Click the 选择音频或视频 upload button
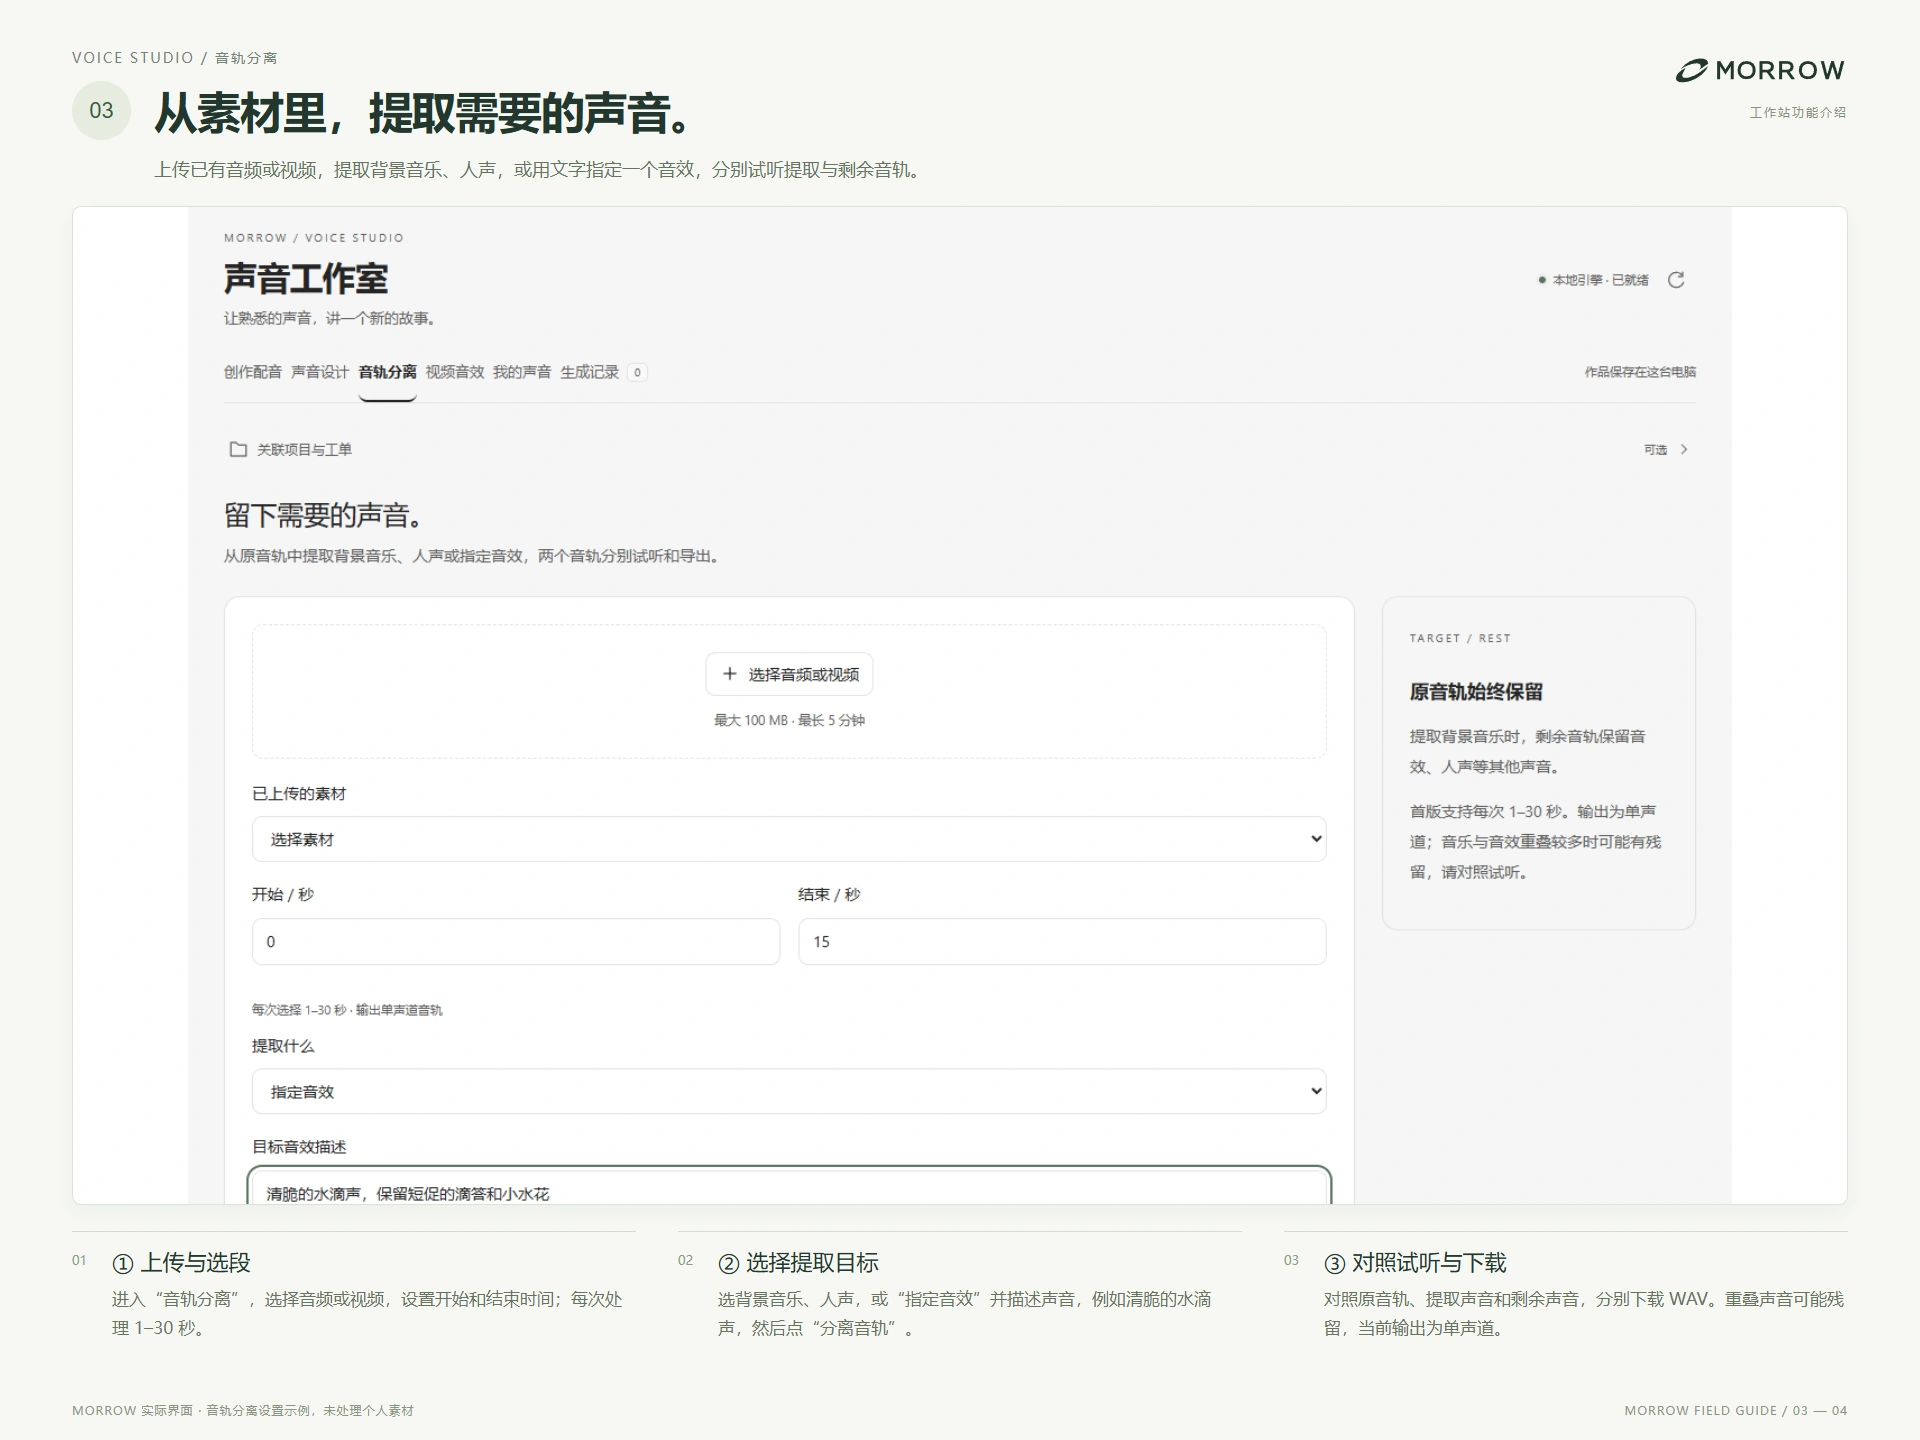 pyautogui.click(x=789, y=674)
